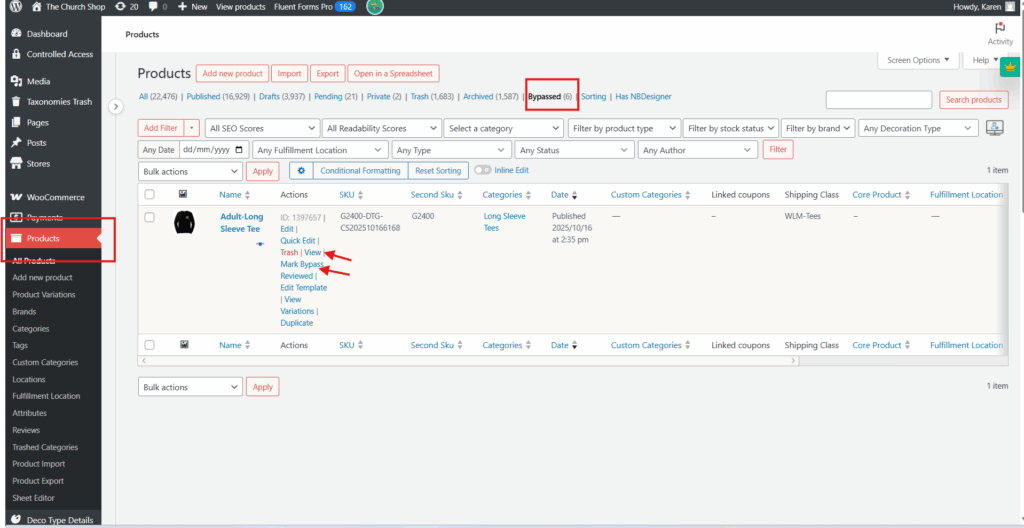This screenshot has width=1024, height=528.
Task: Tick the select-all checkbox in table header
Action: pyautogui.click(x=150, y=195)
